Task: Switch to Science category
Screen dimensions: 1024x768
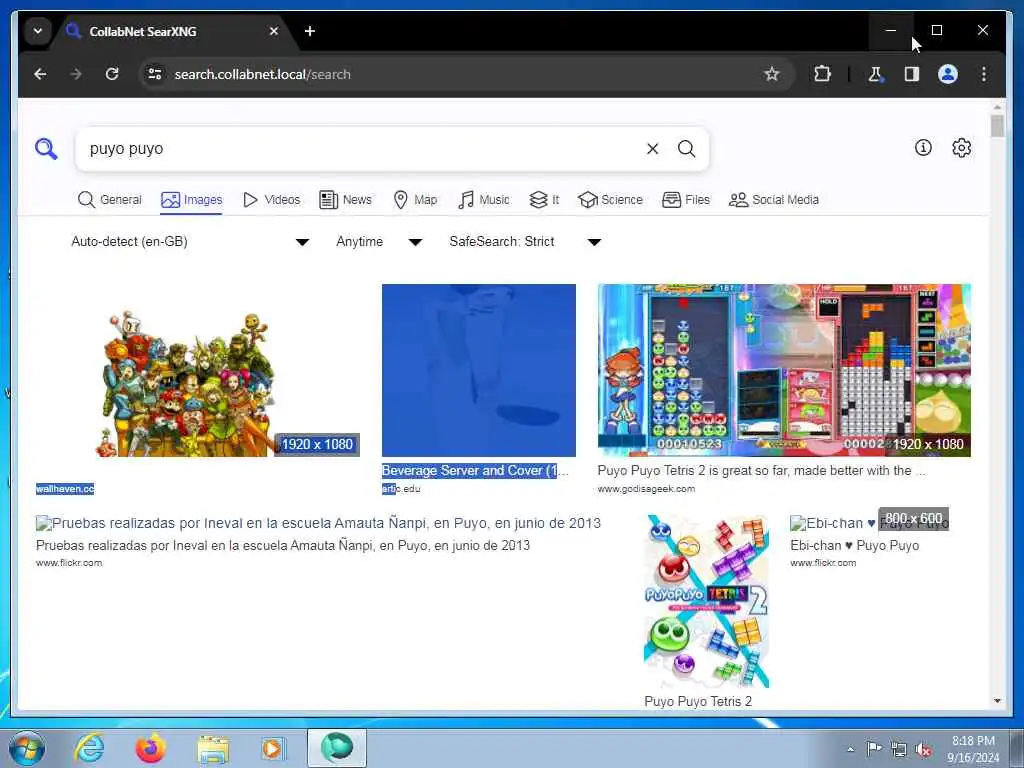Action: pos(611,200)
